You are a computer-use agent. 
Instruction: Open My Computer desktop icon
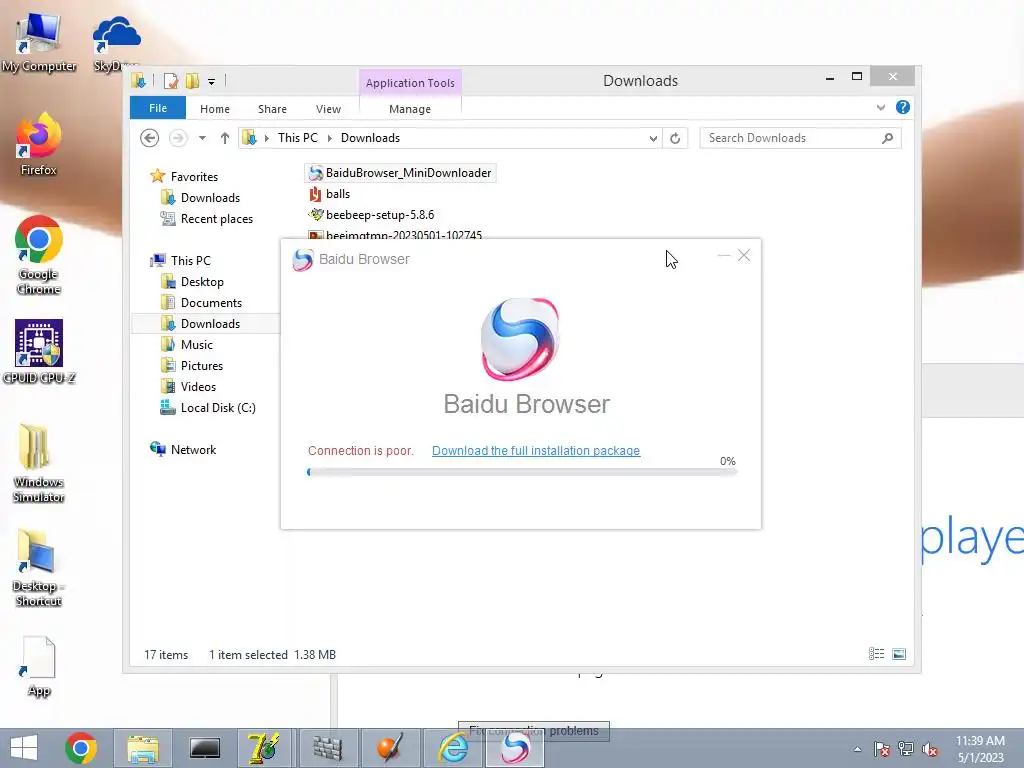point(39,42)
